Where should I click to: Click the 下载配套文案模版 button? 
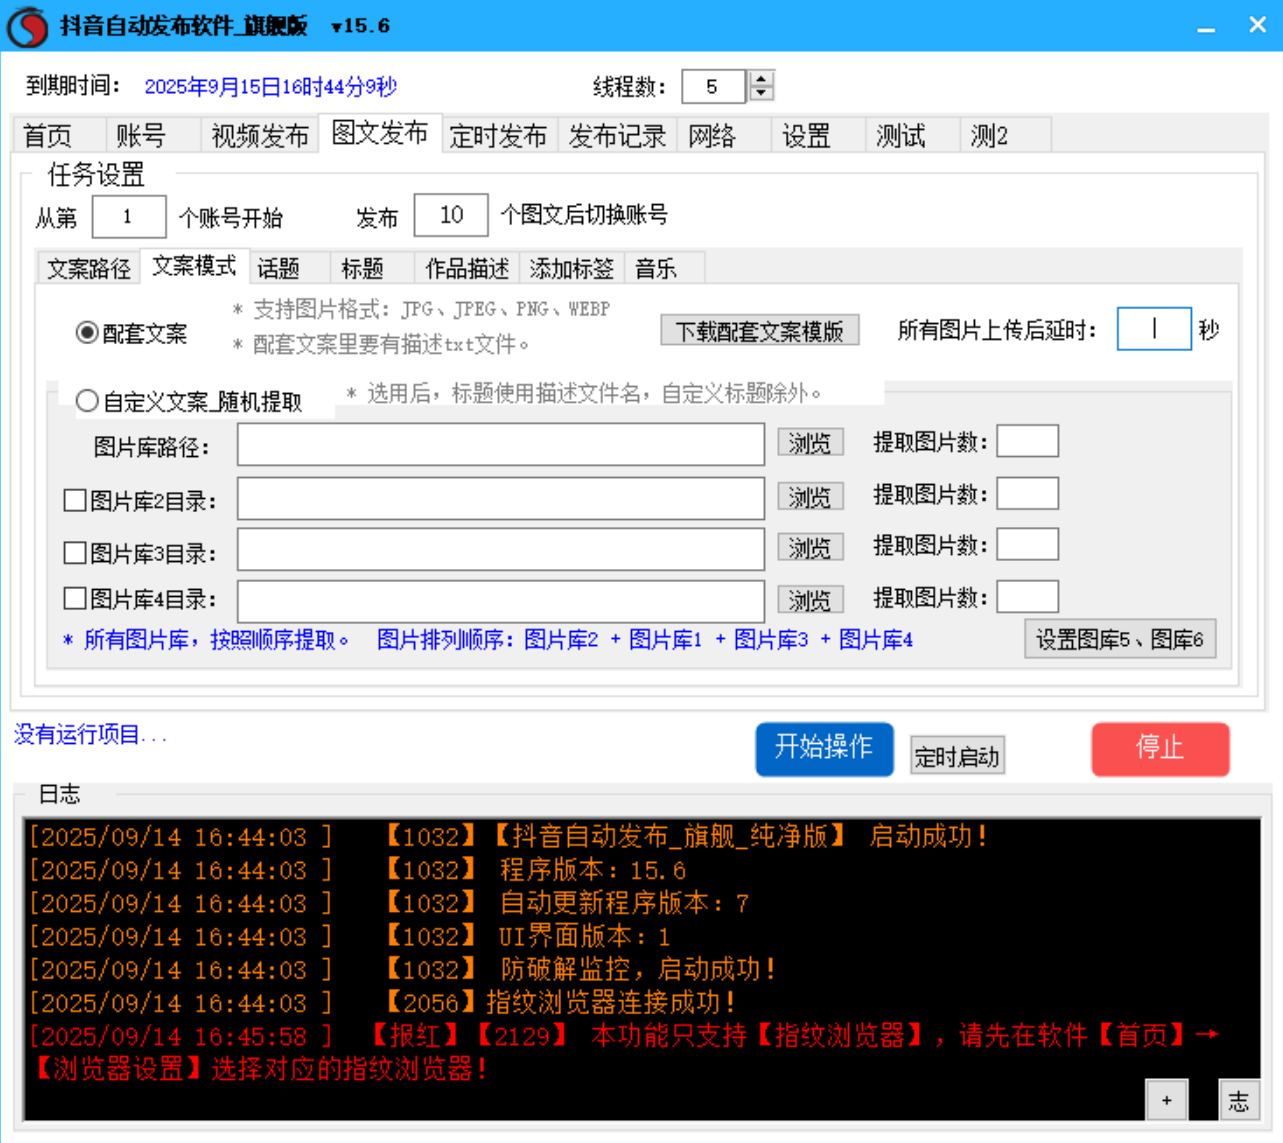(760, 331)
